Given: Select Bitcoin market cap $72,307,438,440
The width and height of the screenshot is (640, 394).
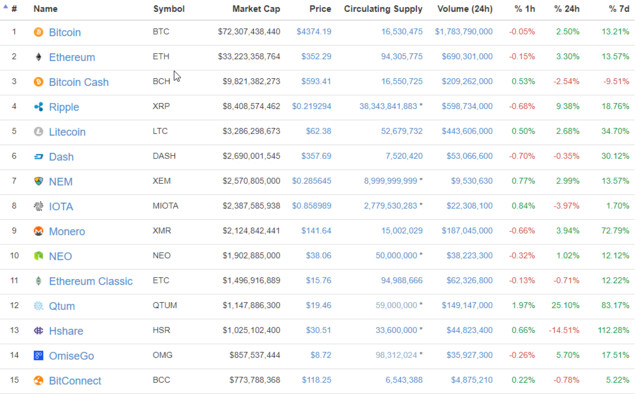Looking at the screenshot, I should coord(249,31).
